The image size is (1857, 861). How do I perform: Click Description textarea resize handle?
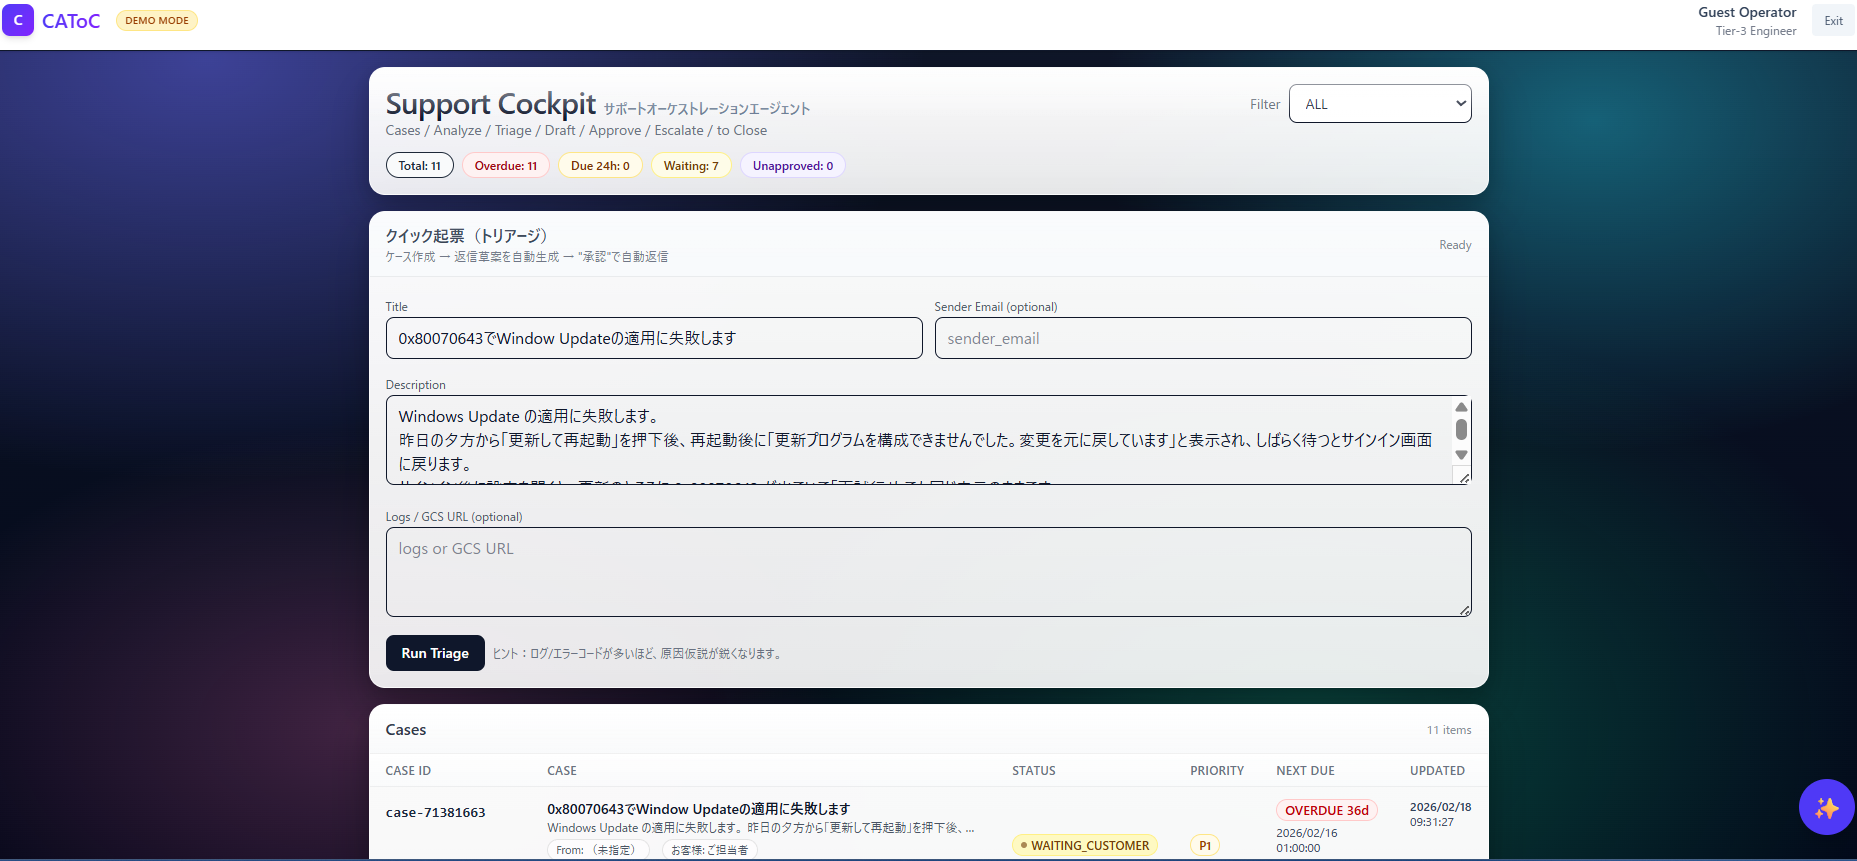[x=1464, y=479]
